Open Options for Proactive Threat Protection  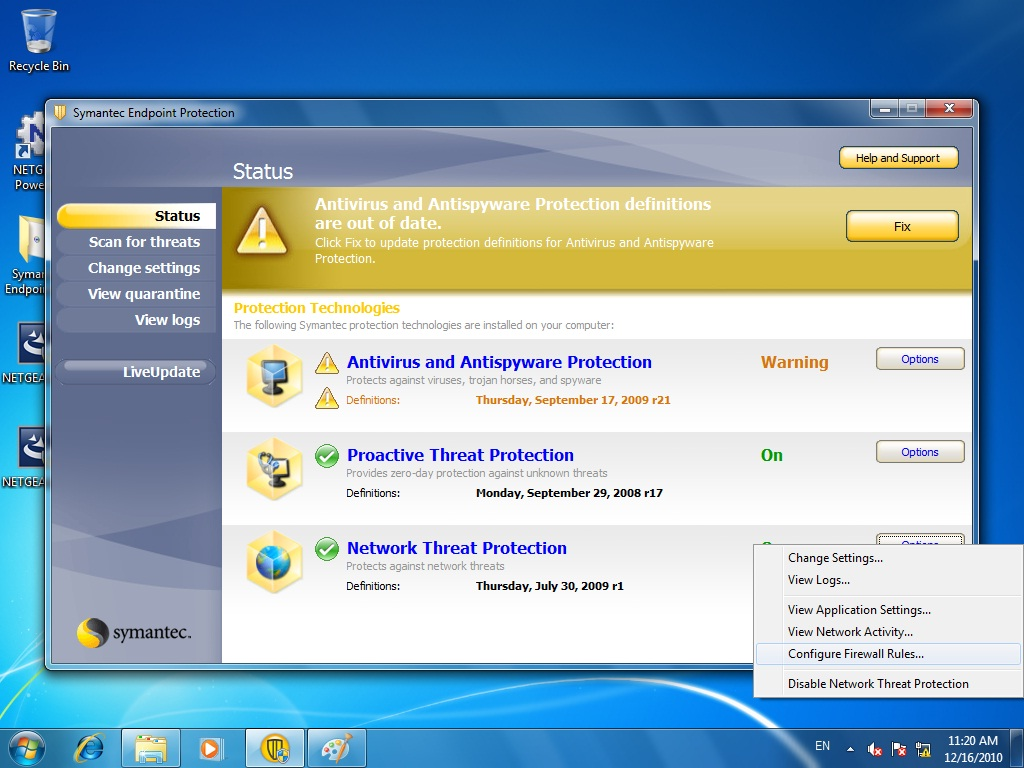(920, 452)
